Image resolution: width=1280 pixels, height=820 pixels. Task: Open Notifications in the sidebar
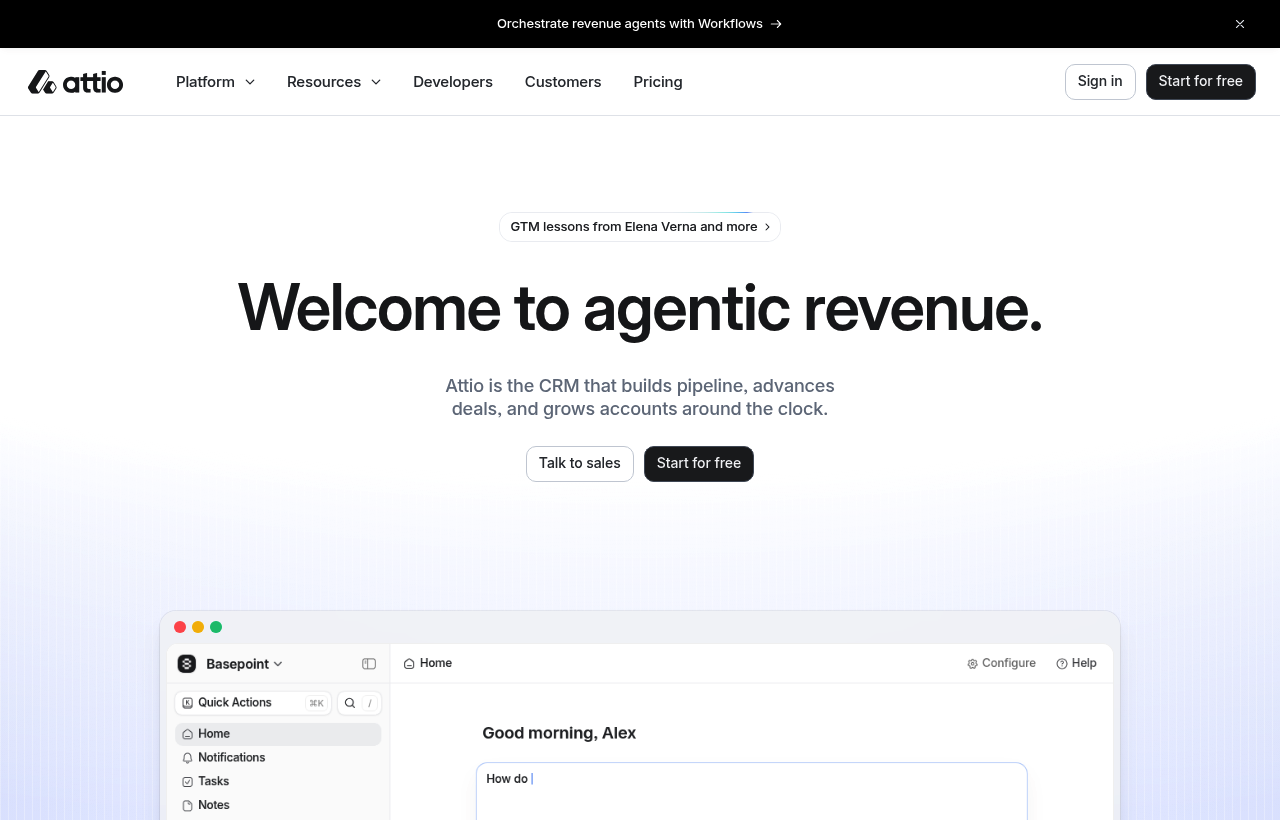click(x=278, y=758)
